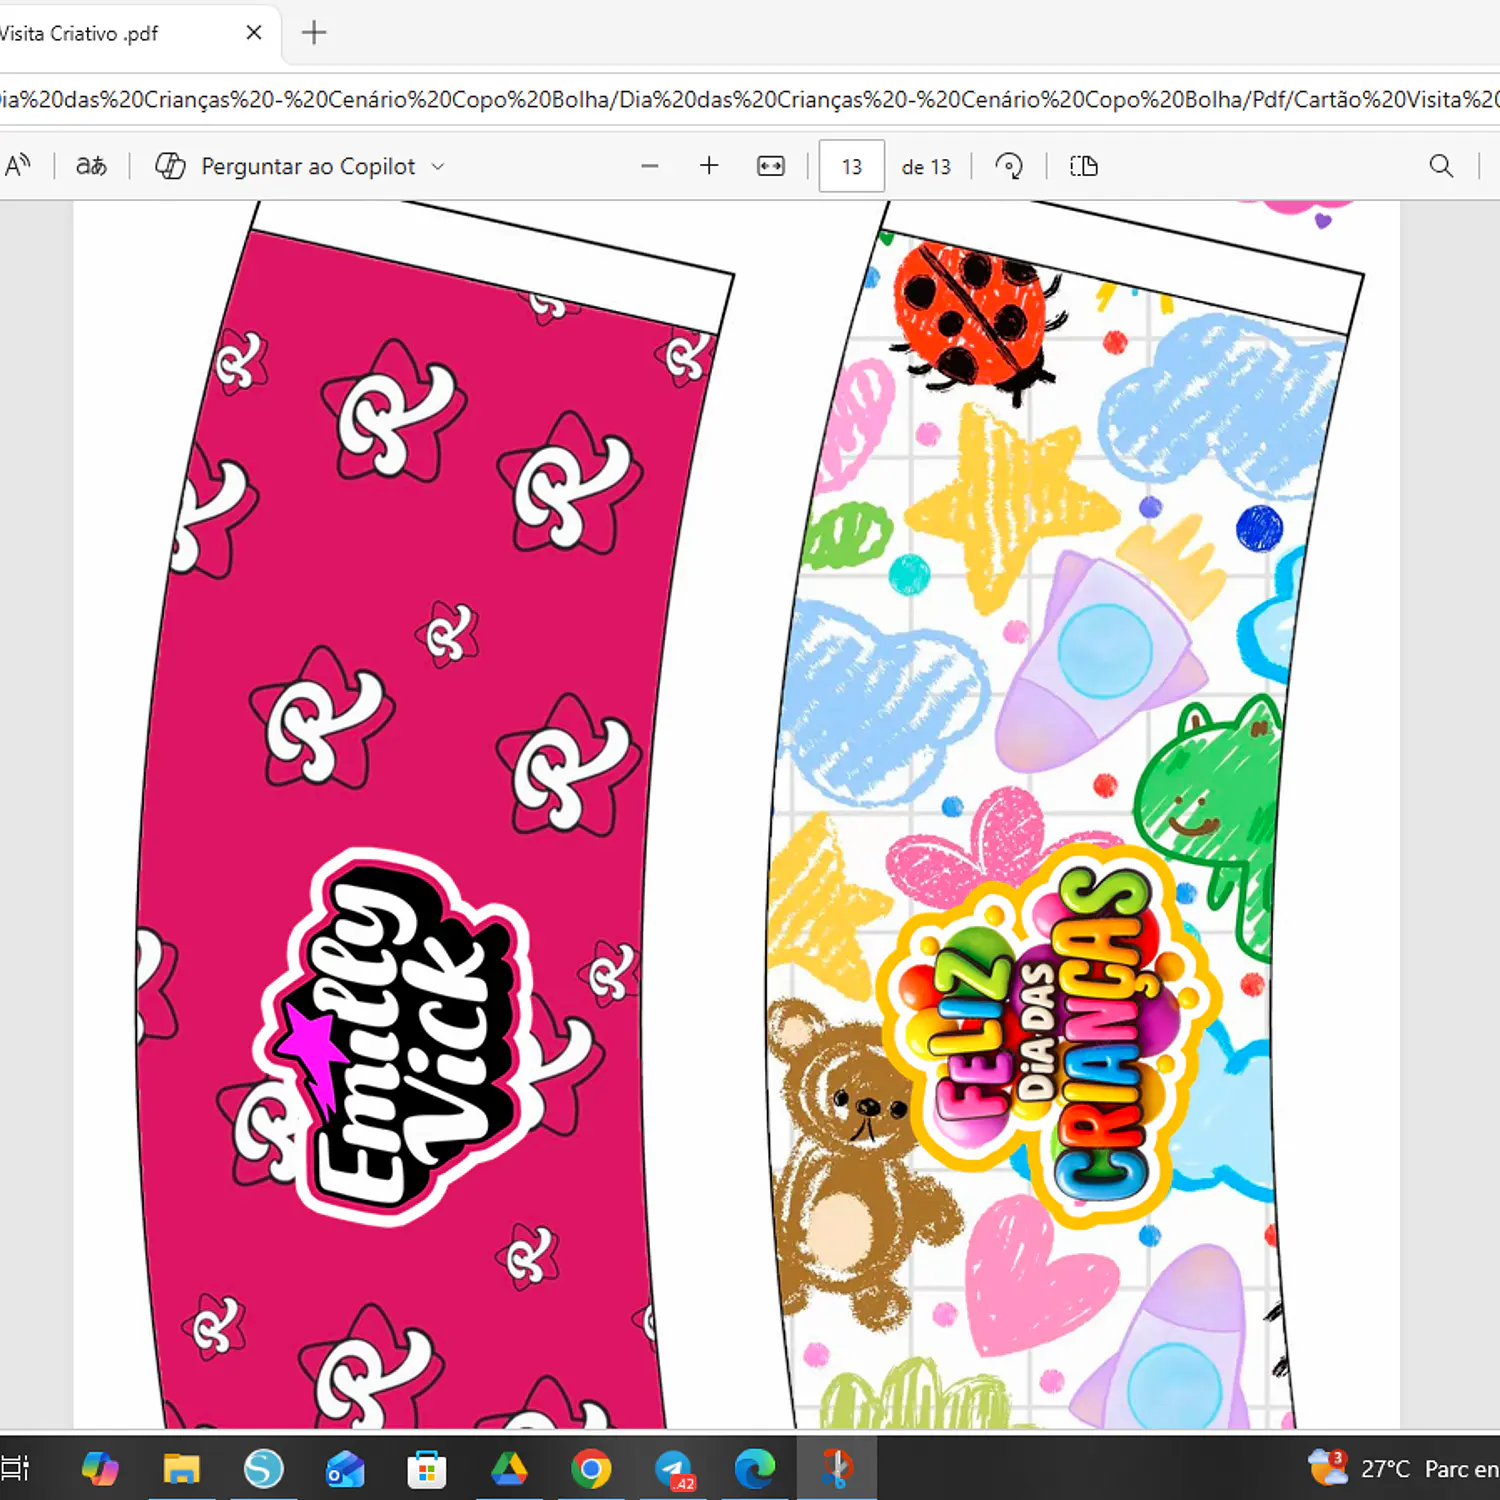1500x1500 pixels.
Task: Open a new browser tab
Action: 314,33
